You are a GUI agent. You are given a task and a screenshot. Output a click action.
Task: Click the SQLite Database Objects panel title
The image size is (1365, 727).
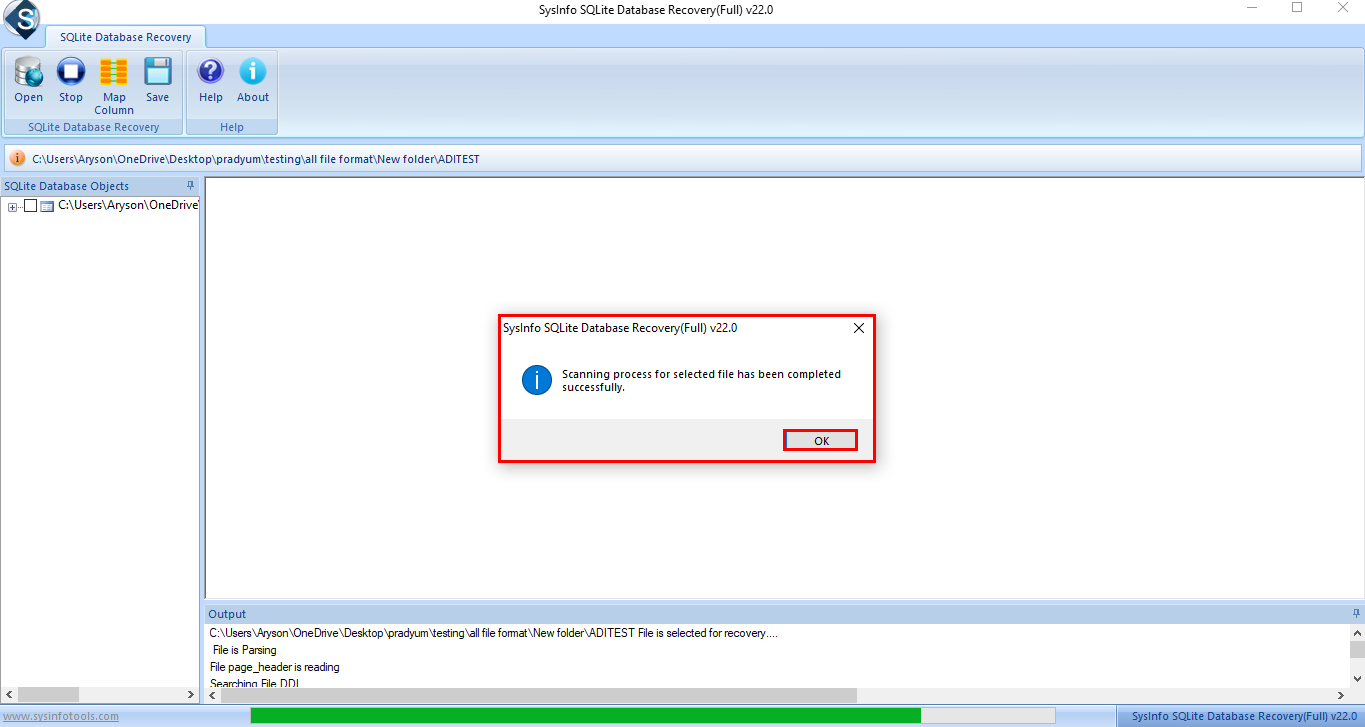click(x=67, y=186)
